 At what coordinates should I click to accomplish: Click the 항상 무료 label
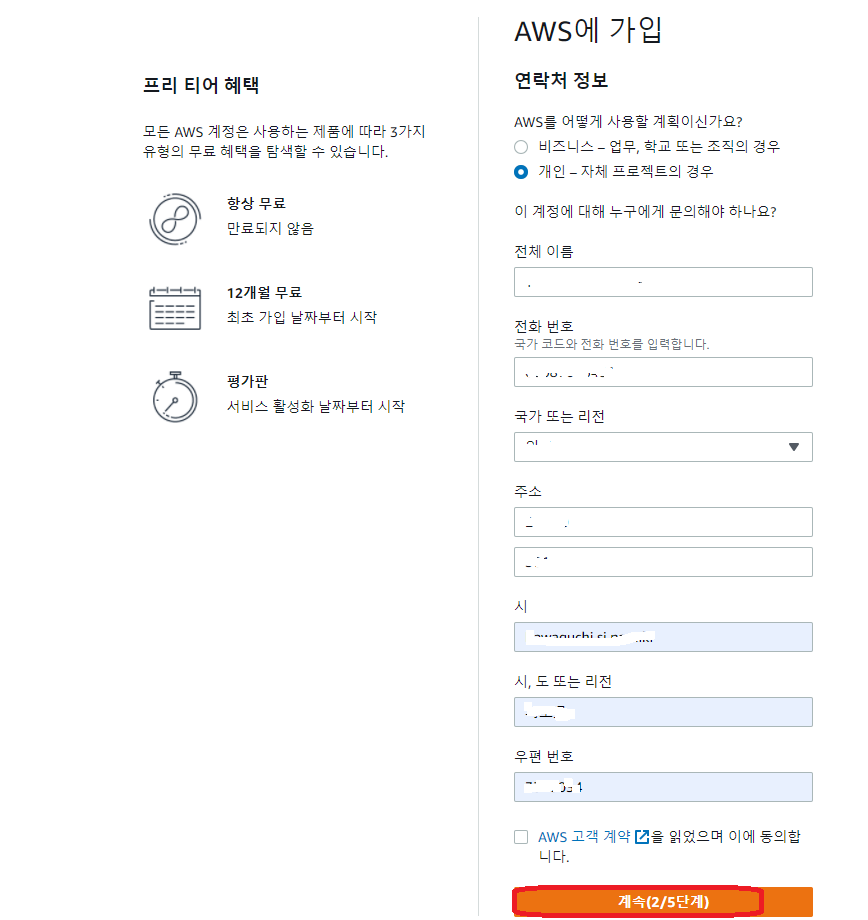[x=256, y=204]
